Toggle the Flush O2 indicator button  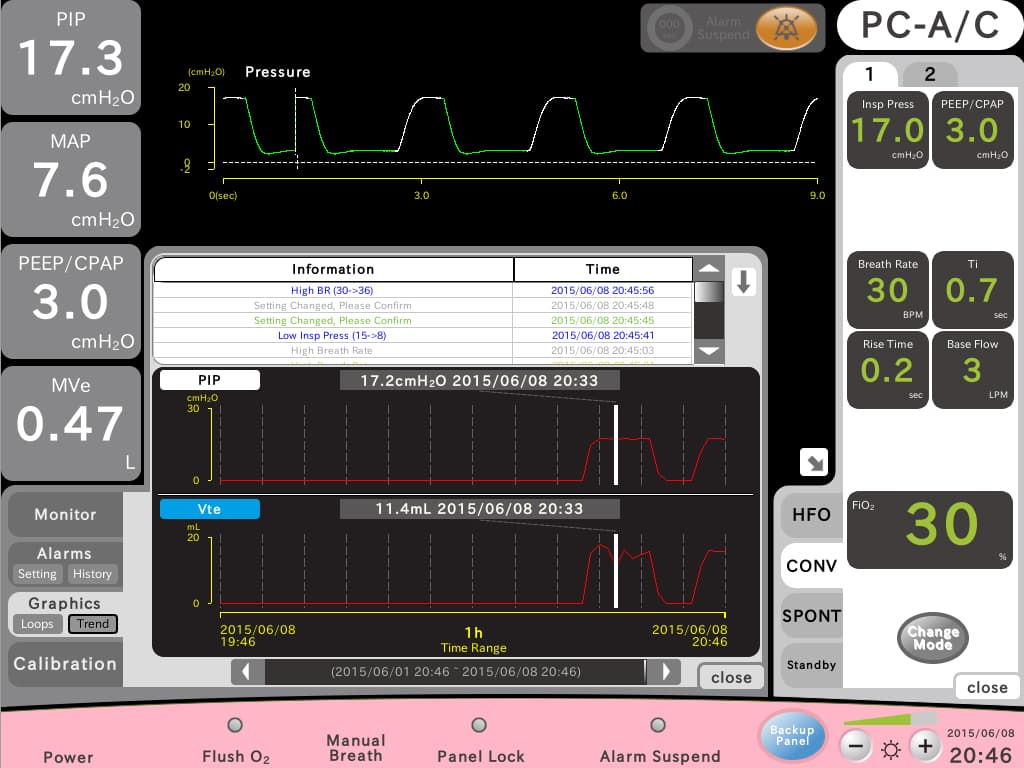(235, 725)
